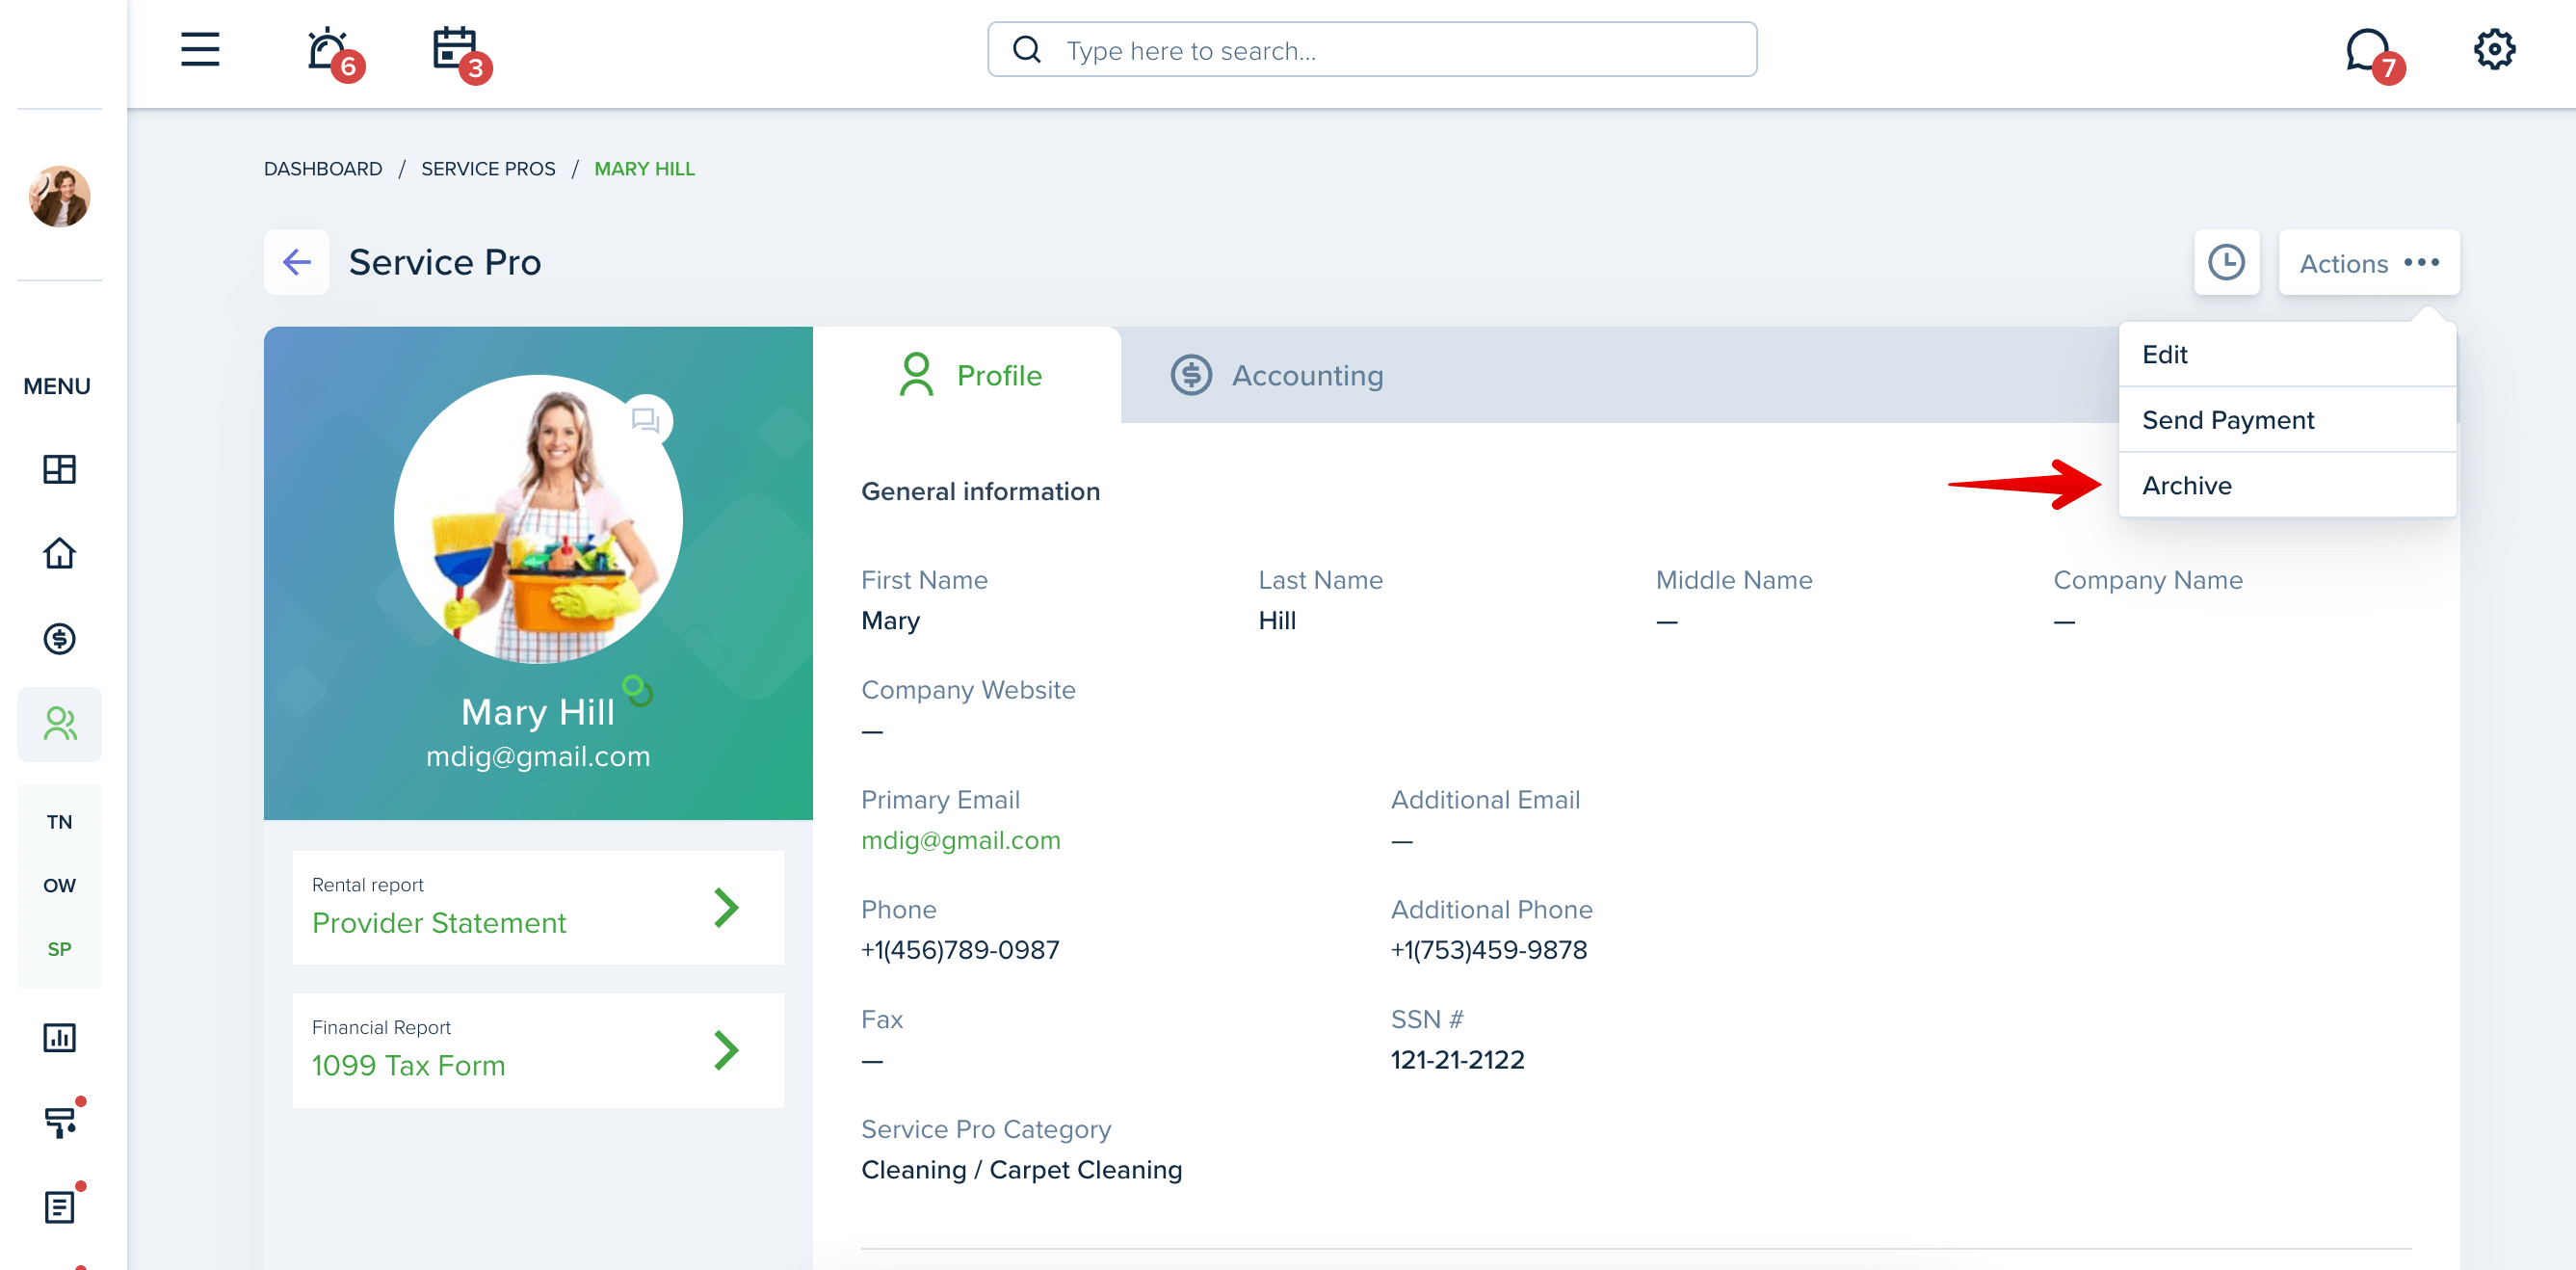Viewport: 2576px width, 1270px height.
Task: Click additional phone +1(753)459-9878
Action: click(x=1489, y=950)
